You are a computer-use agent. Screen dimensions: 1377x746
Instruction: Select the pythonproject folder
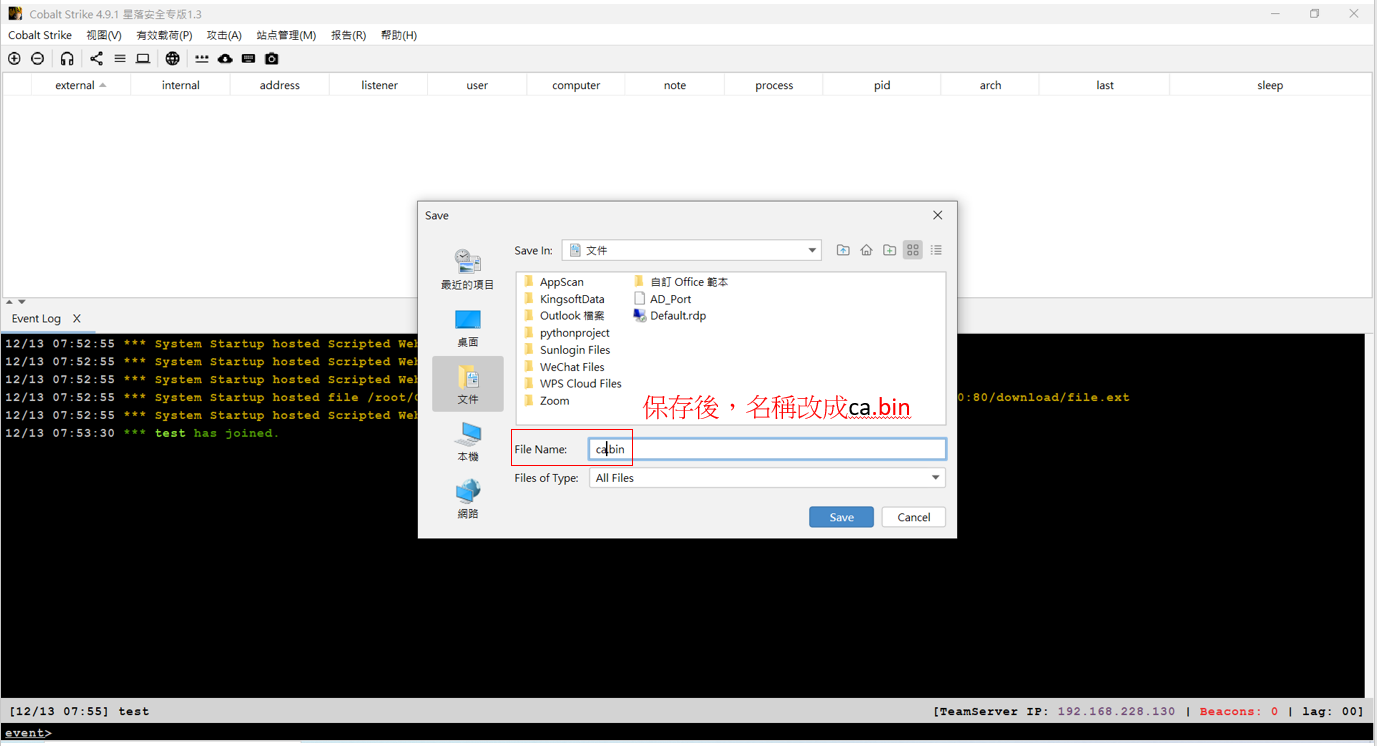(566, 333)
